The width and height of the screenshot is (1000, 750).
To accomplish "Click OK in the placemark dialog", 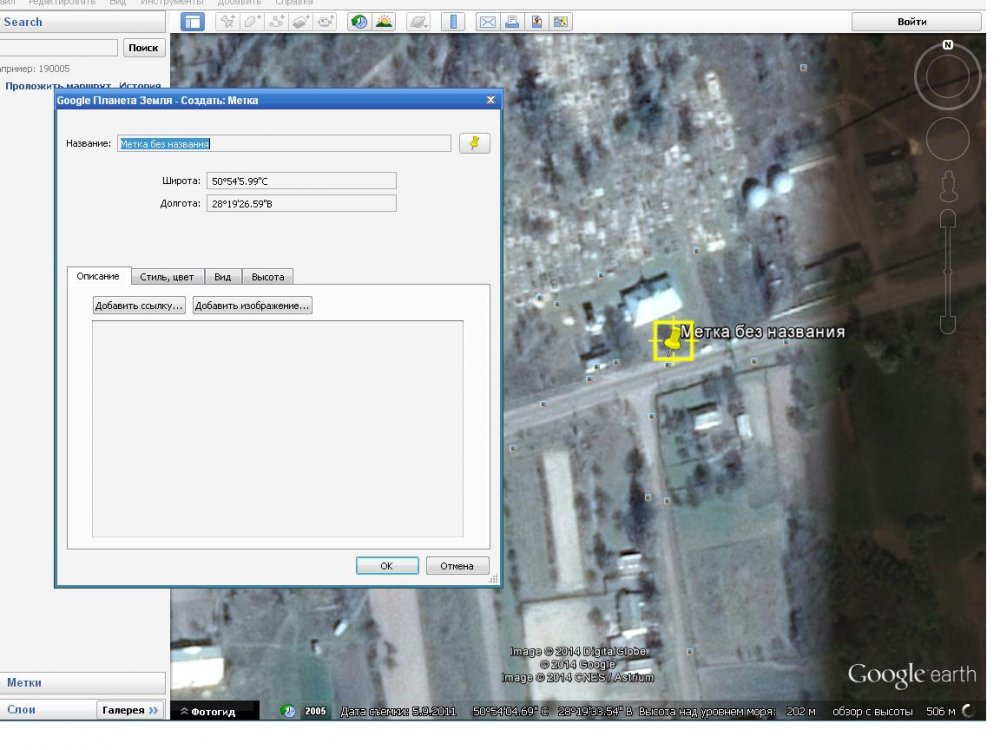I will coord(387,566).
